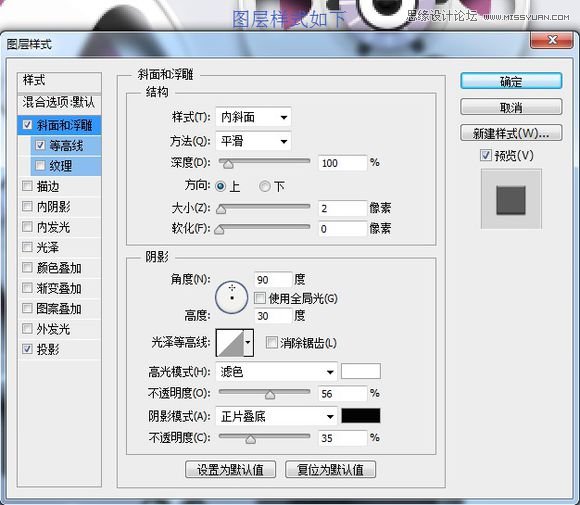Click the 深度 value field 100
580x505 pixels.
(x=342, y=163)
